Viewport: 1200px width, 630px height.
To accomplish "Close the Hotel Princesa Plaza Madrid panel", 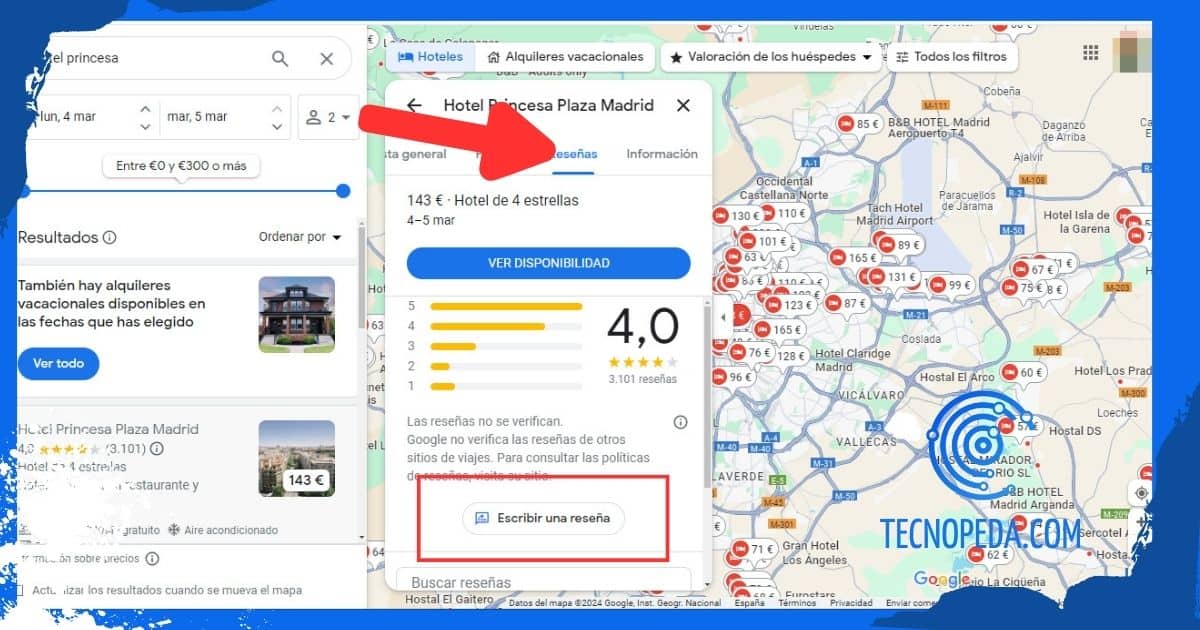I will [x=683, y=105].
